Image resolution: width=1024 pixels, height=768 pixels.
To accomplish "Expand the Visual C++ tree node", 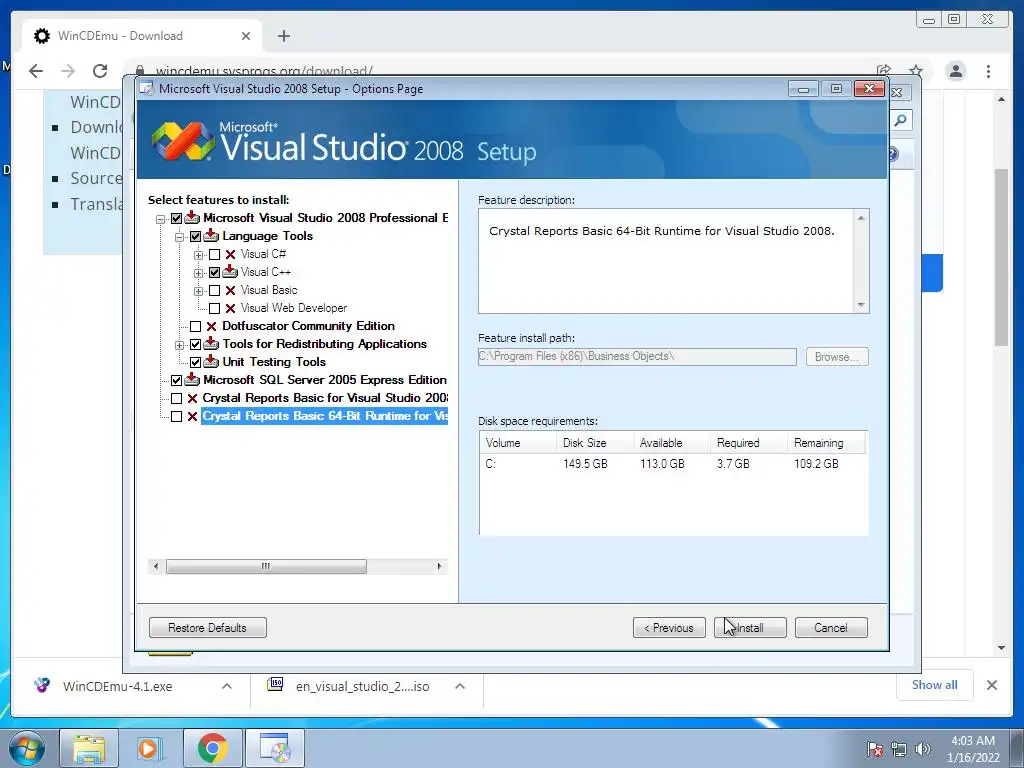I will click(199, 272).
